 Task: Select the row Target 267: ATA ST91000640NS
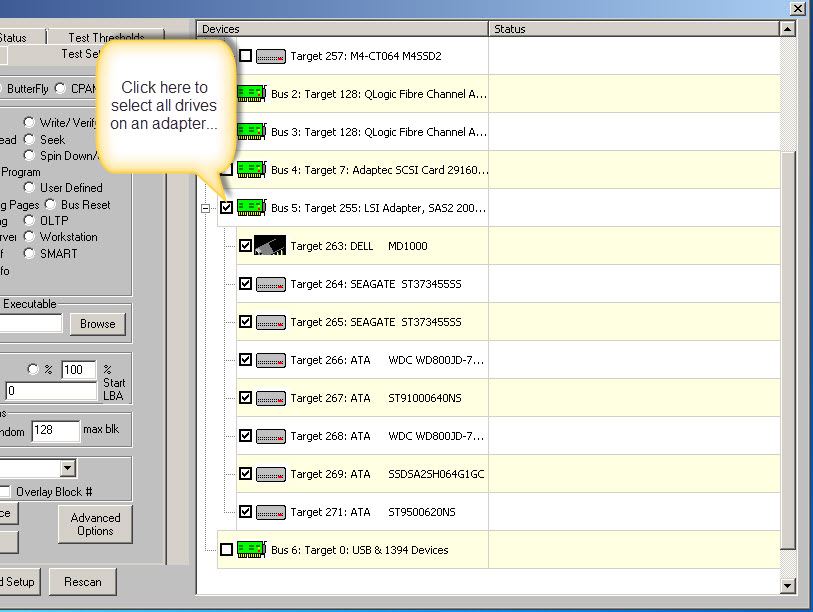coord(509,398)
